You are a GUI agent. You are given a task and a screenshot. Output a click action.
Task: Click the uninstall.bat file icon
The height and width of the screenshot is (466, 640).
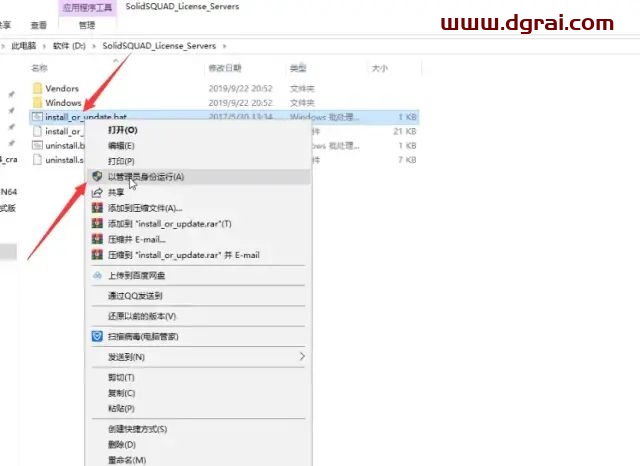coord(37,145)
